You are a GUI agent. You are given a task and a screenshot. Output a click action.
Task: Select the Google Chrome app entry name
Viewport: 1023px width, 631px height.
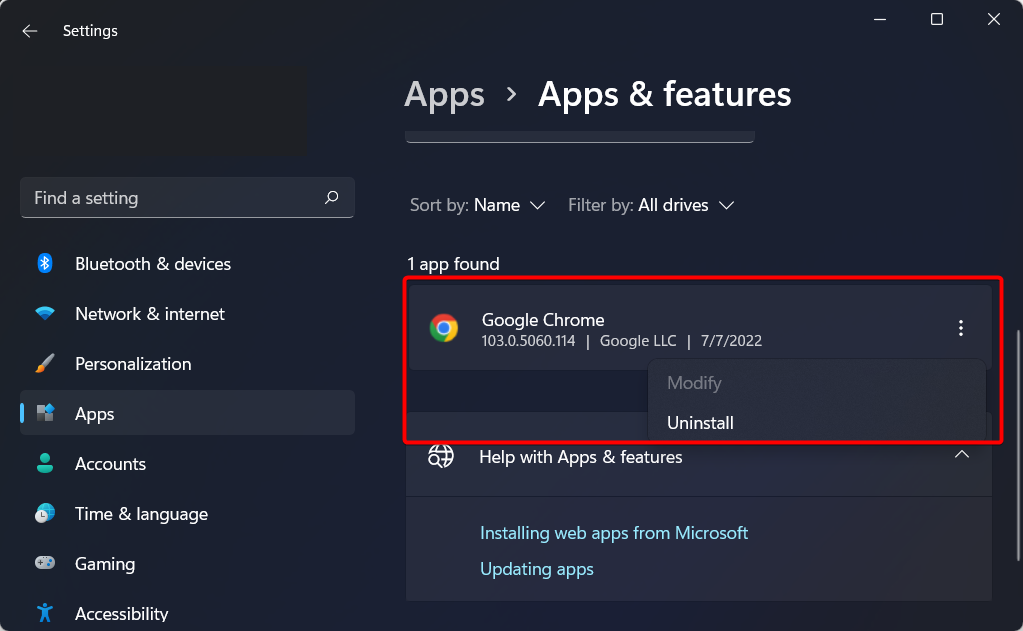(x=543, y=320)
